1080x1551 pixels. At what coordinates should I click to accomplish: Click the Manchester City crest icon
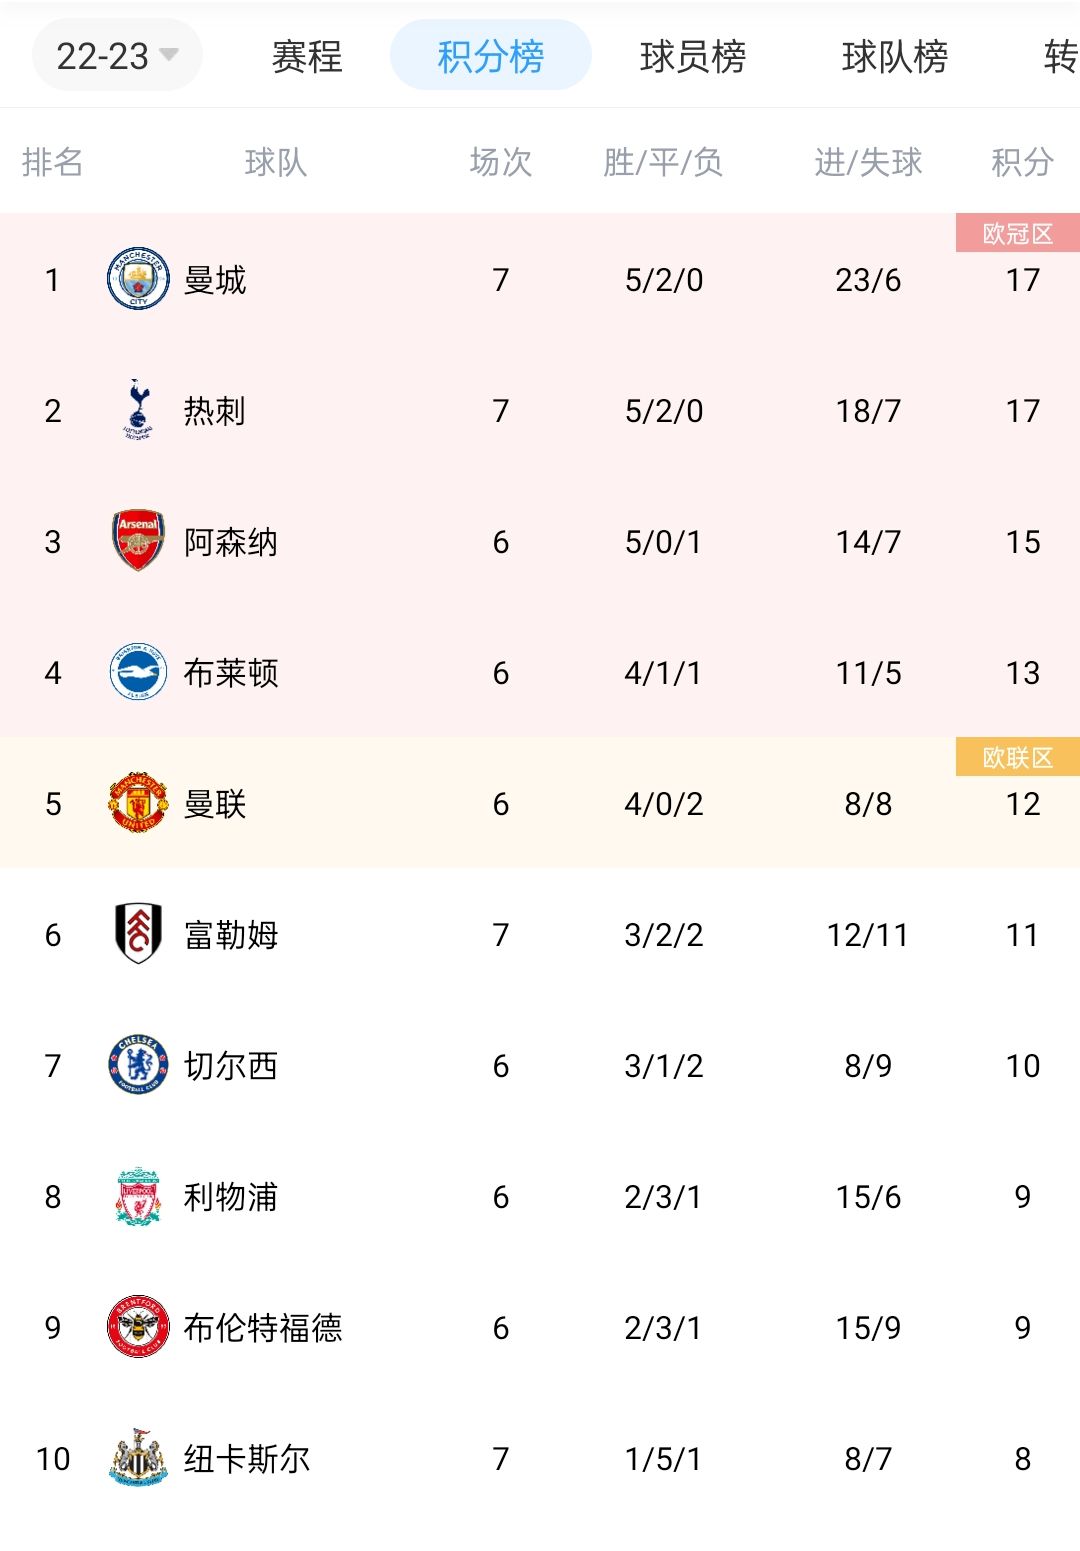tap(138, 278)
